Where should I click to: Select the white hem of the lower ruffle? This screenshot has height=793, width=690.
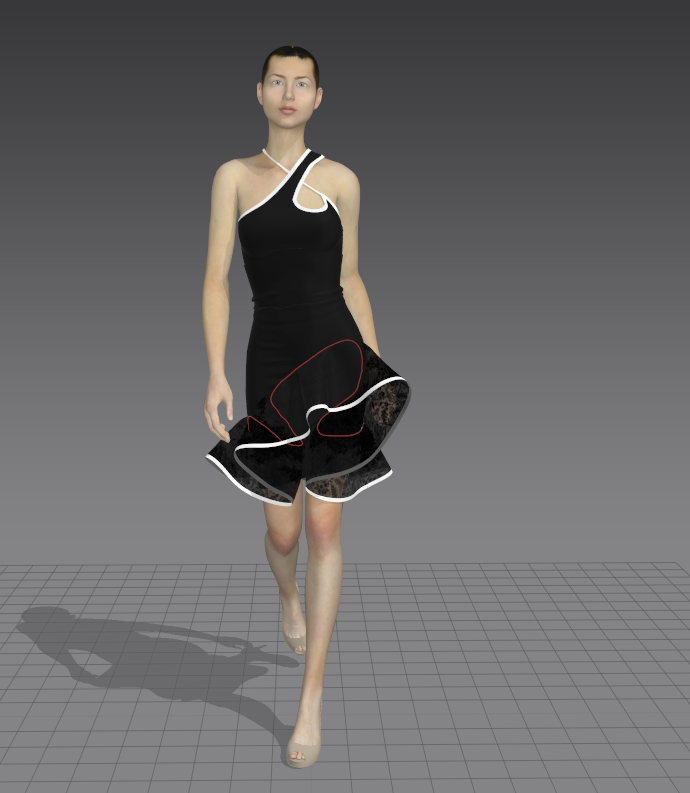tap(240, 482)
